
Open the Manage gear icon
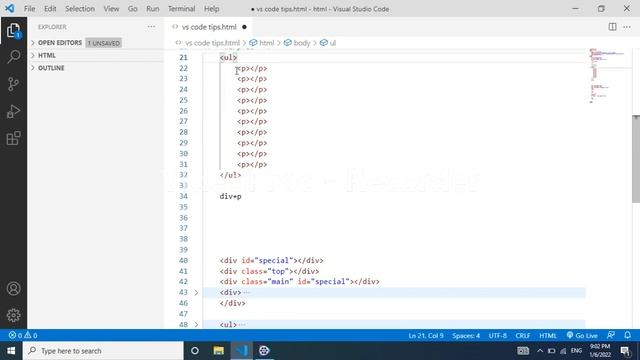click(13, 315)
